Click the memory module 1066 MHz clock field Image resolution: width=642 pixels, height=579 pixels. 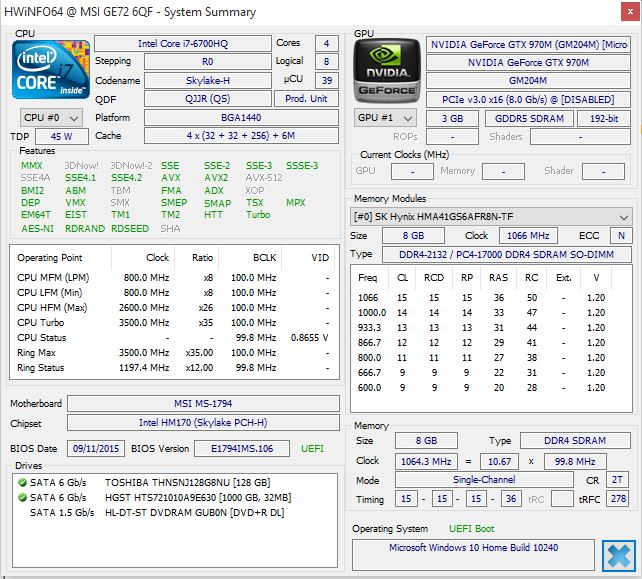pyautogui.click(x=528, y=235)
